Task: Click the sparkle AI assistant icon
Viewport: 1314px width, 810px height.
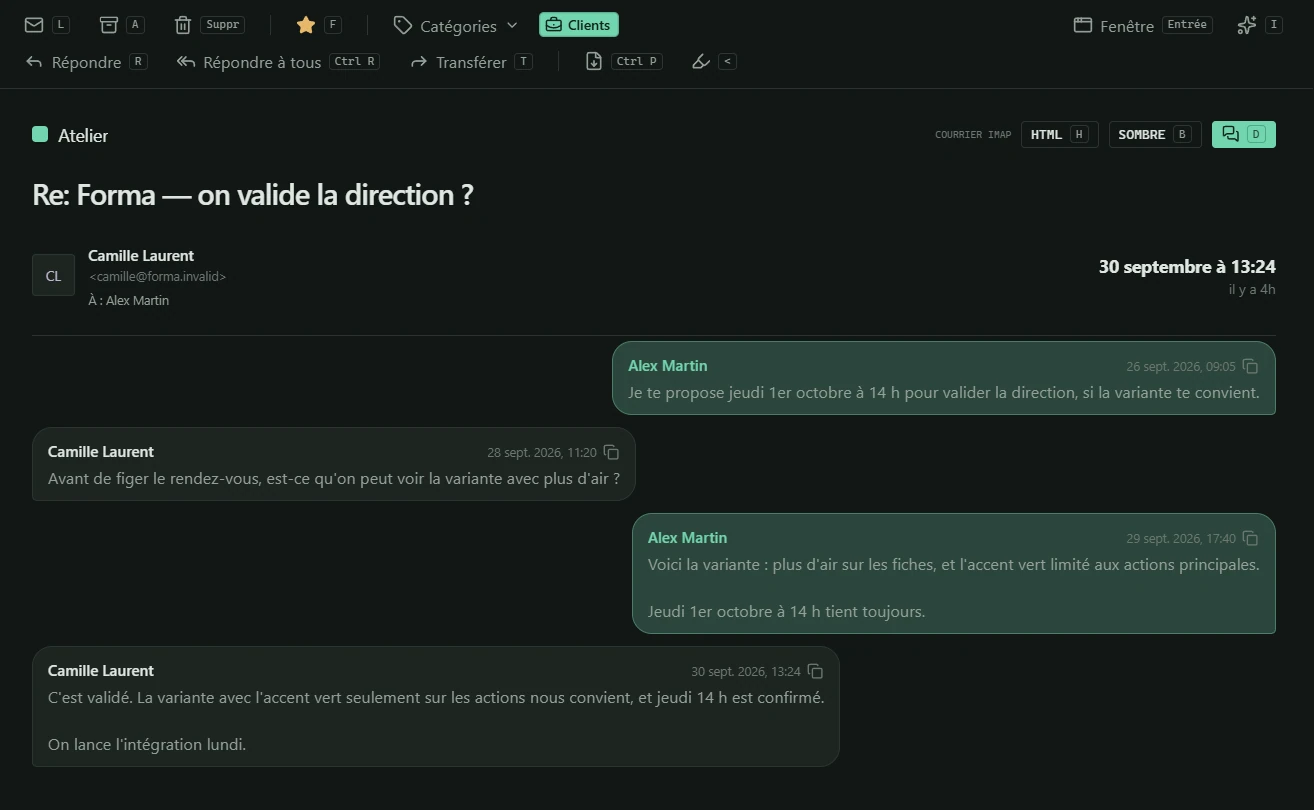Action: point(1246,25)
